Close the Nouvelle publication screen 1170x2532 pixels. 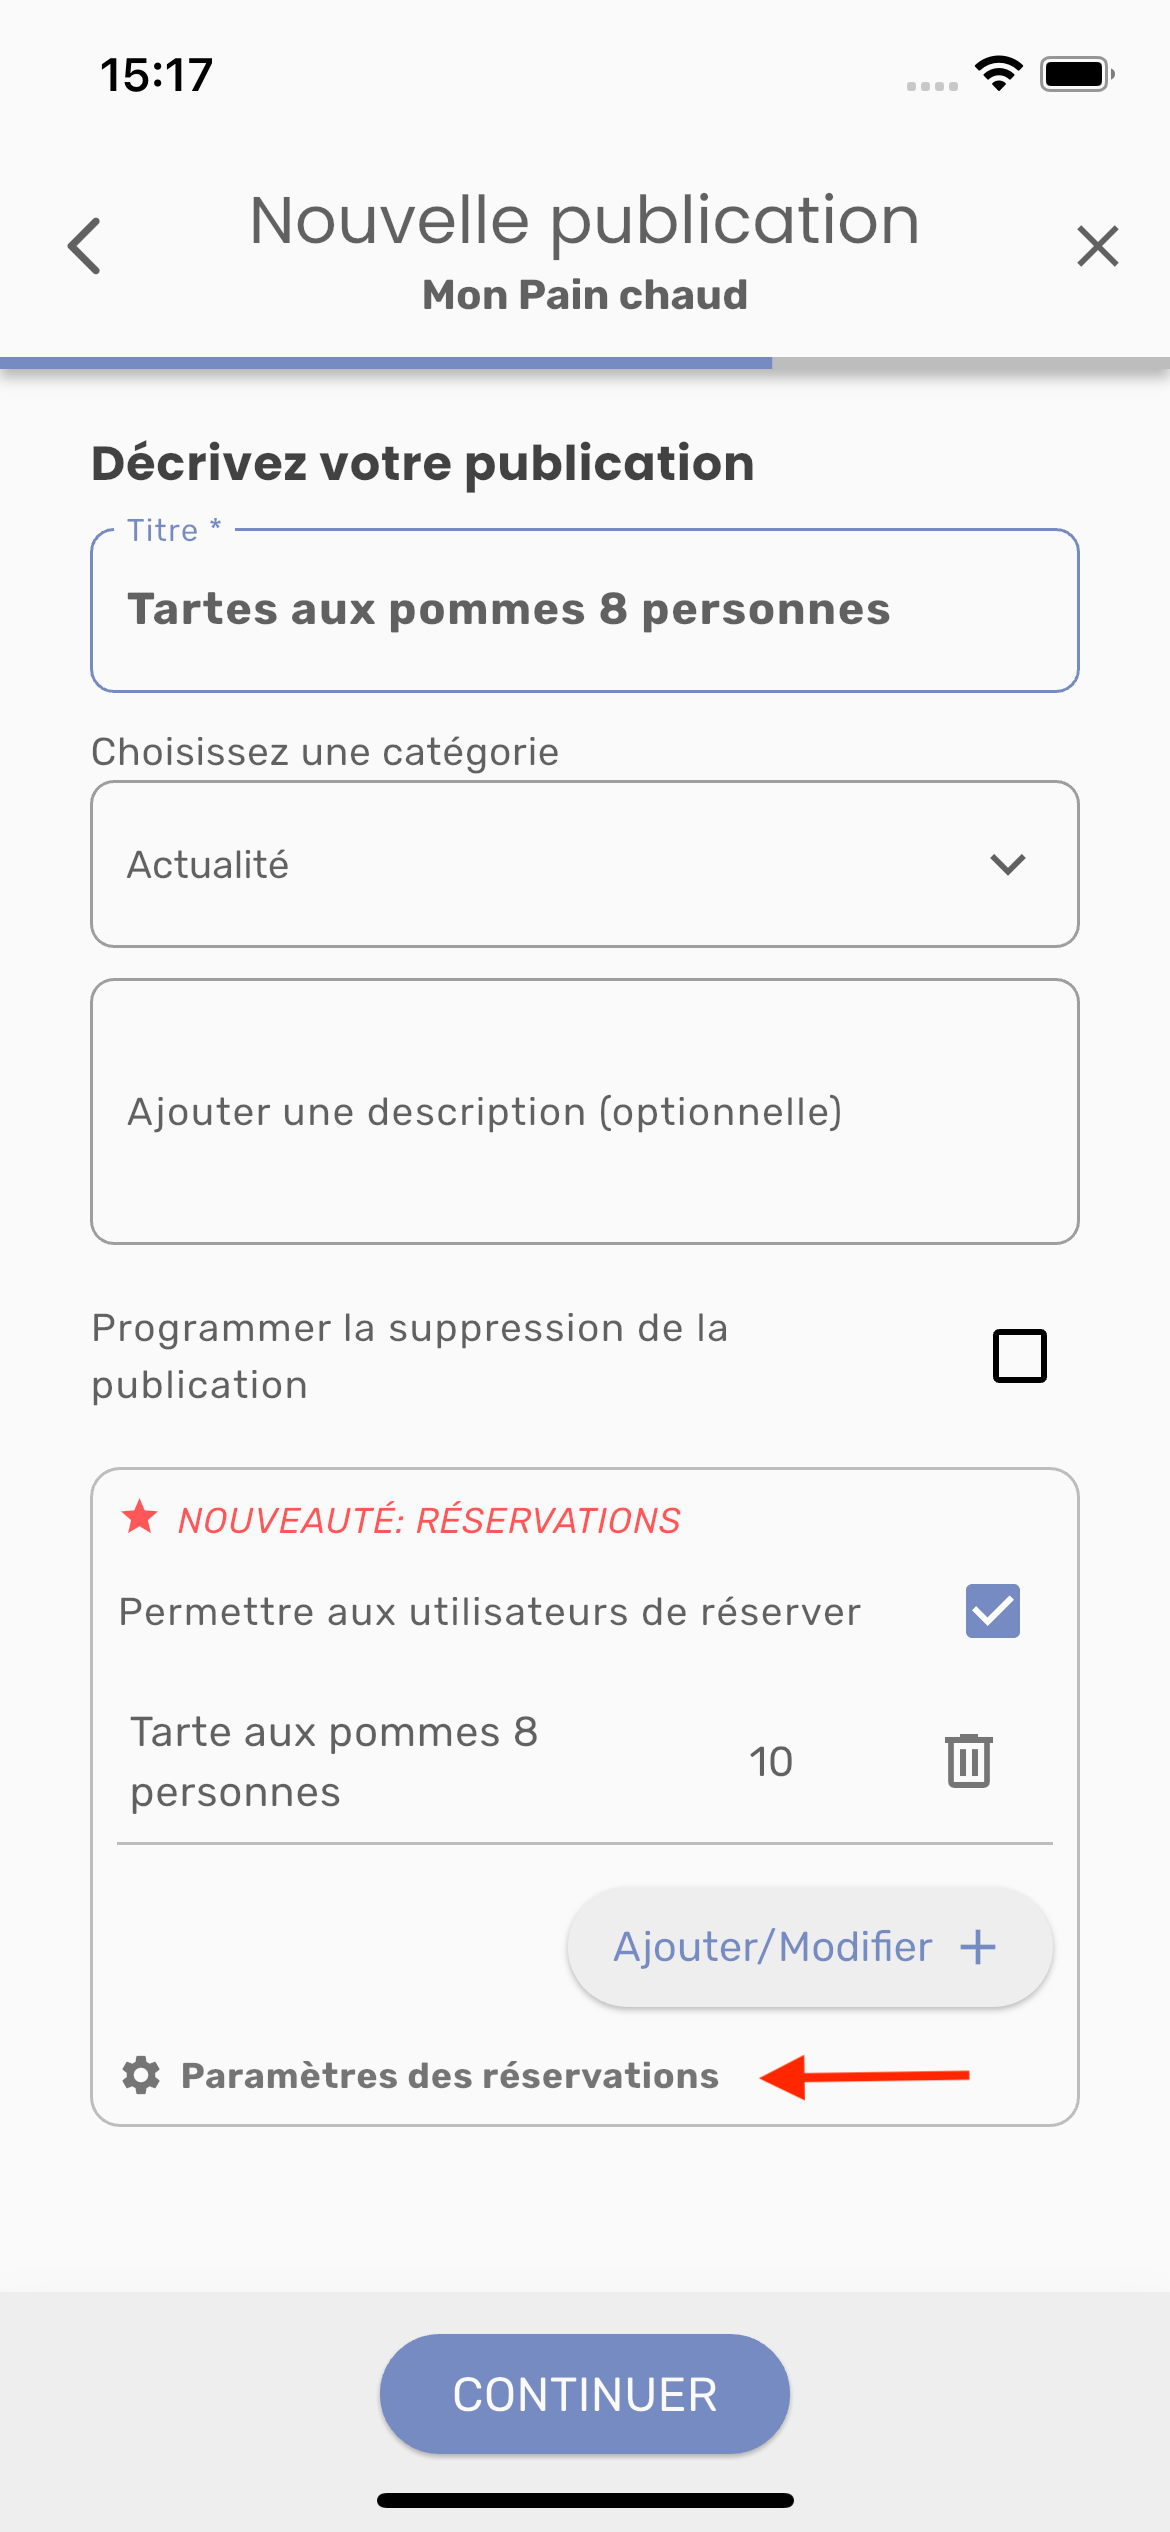click(1097, 246)
